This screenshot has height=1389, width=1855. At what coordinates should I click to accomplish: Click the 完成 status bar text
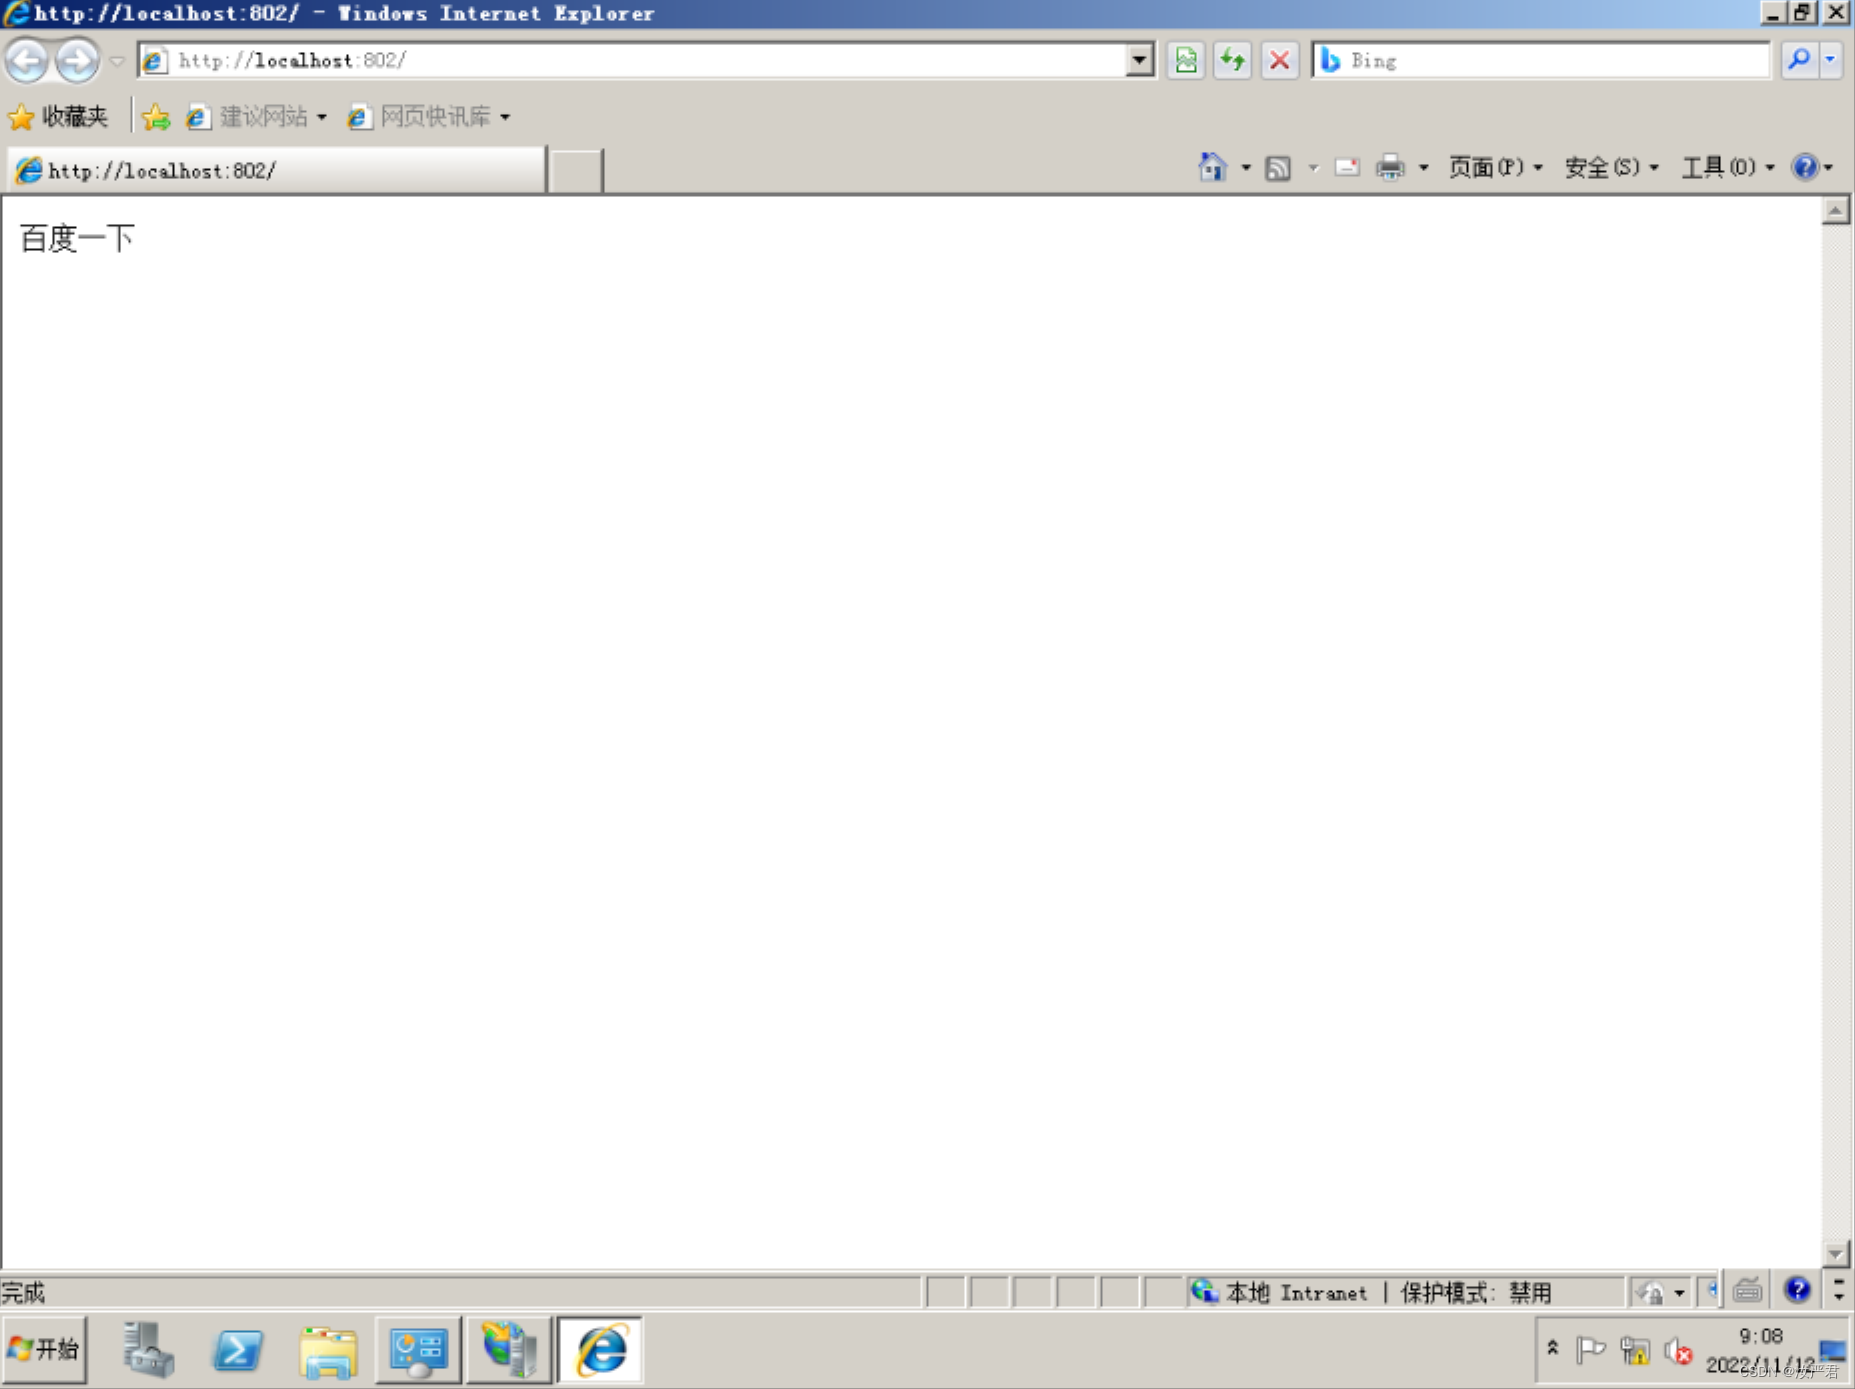23,1293
